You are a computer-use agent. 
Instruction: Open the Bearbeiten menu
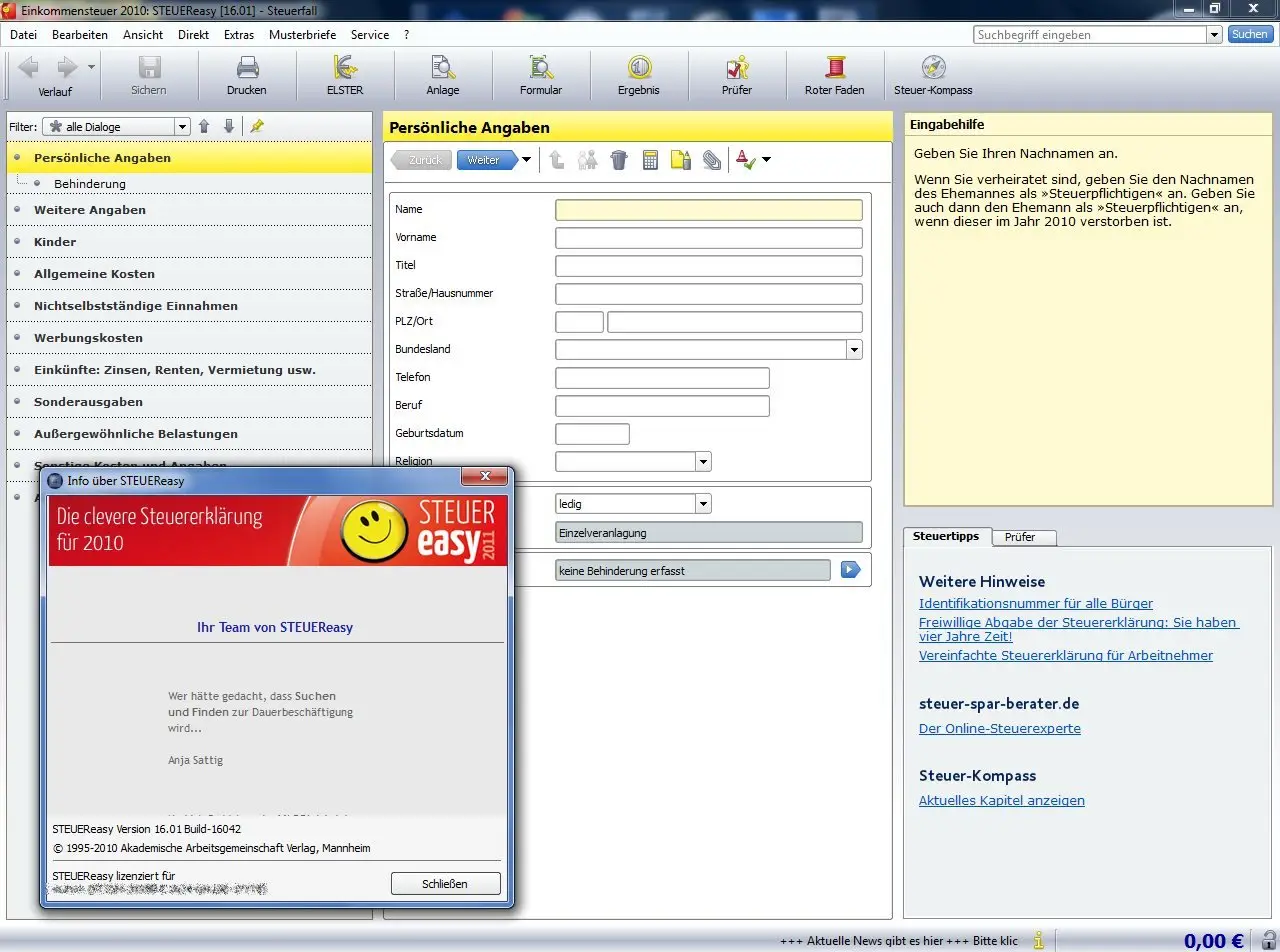pyautogui.click(x=80, y=34)
